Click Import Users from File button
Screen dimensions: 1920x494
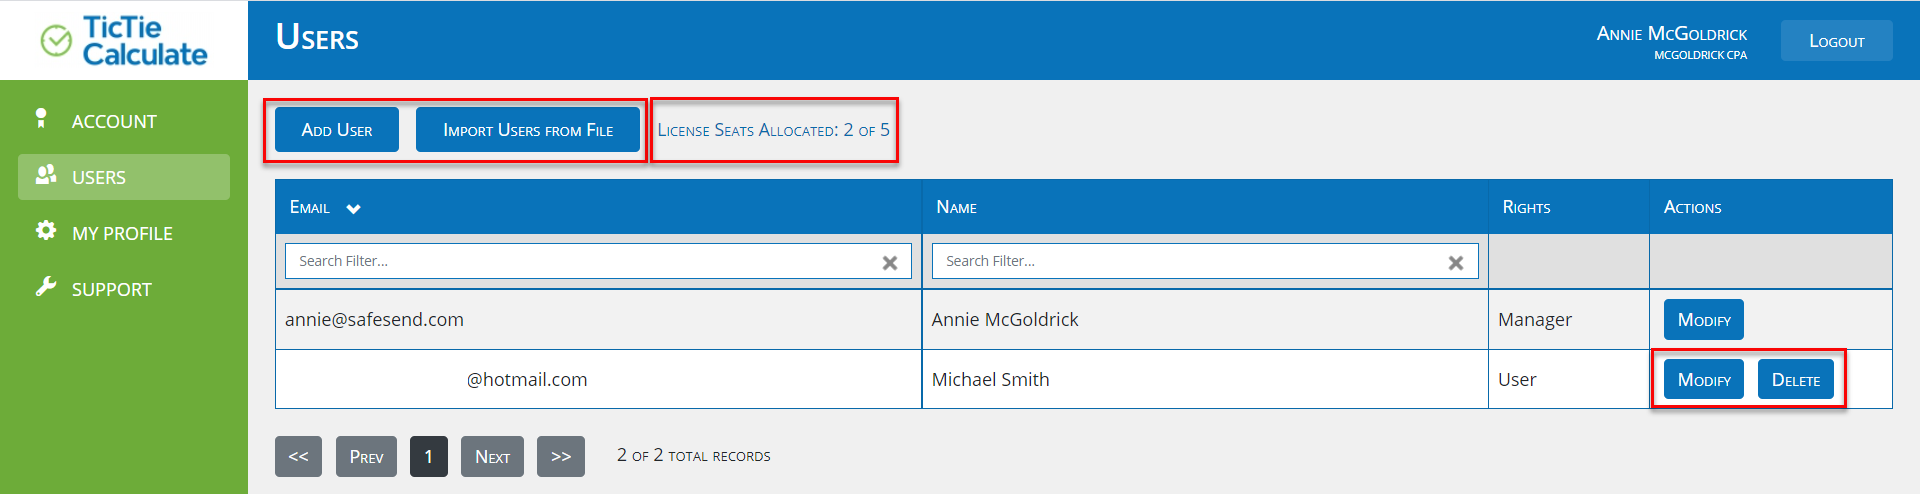pyautogui.click(x=528, y=130)
